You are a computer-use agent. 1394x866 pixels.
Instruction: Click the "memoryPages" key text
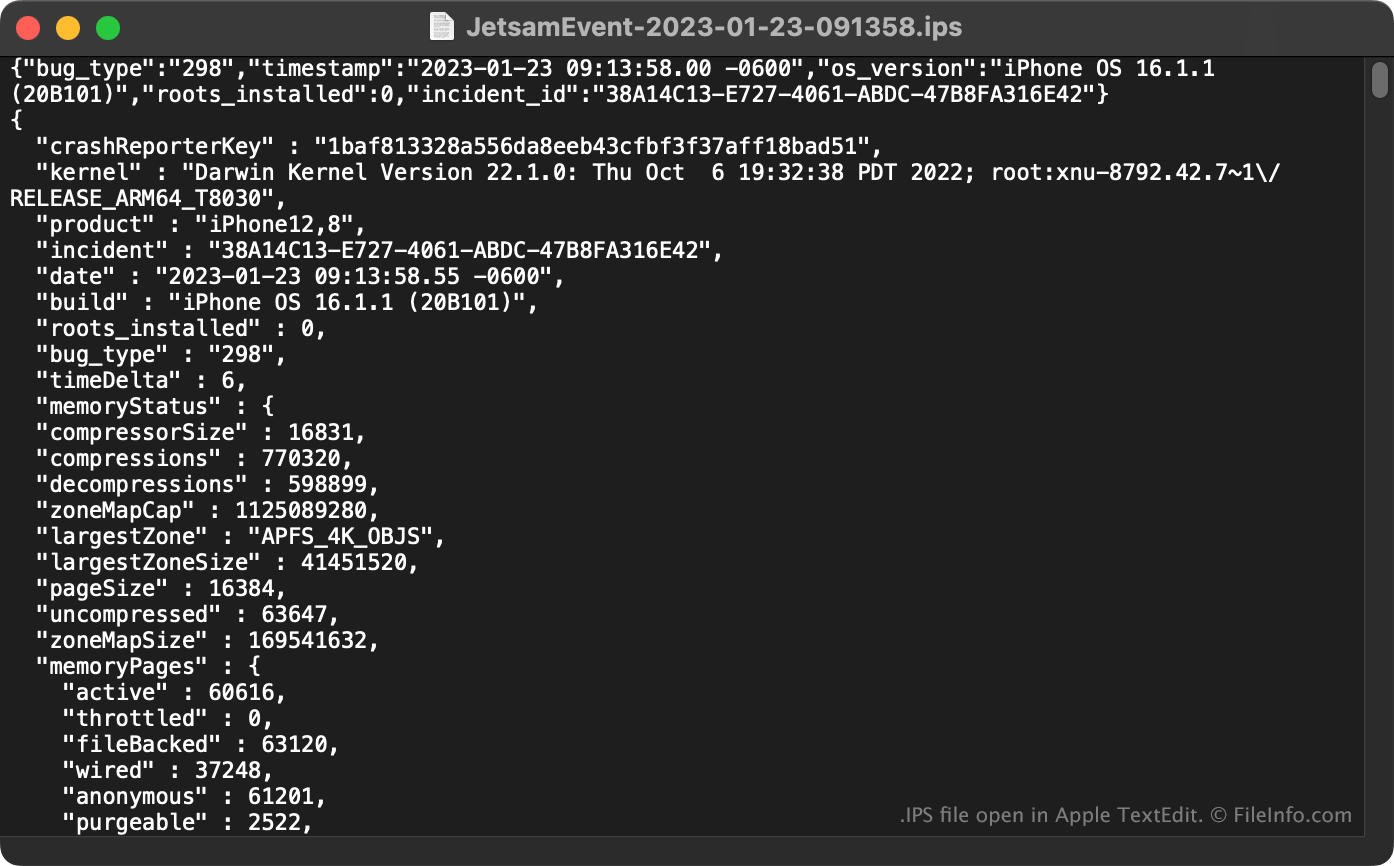pos(121,666)
